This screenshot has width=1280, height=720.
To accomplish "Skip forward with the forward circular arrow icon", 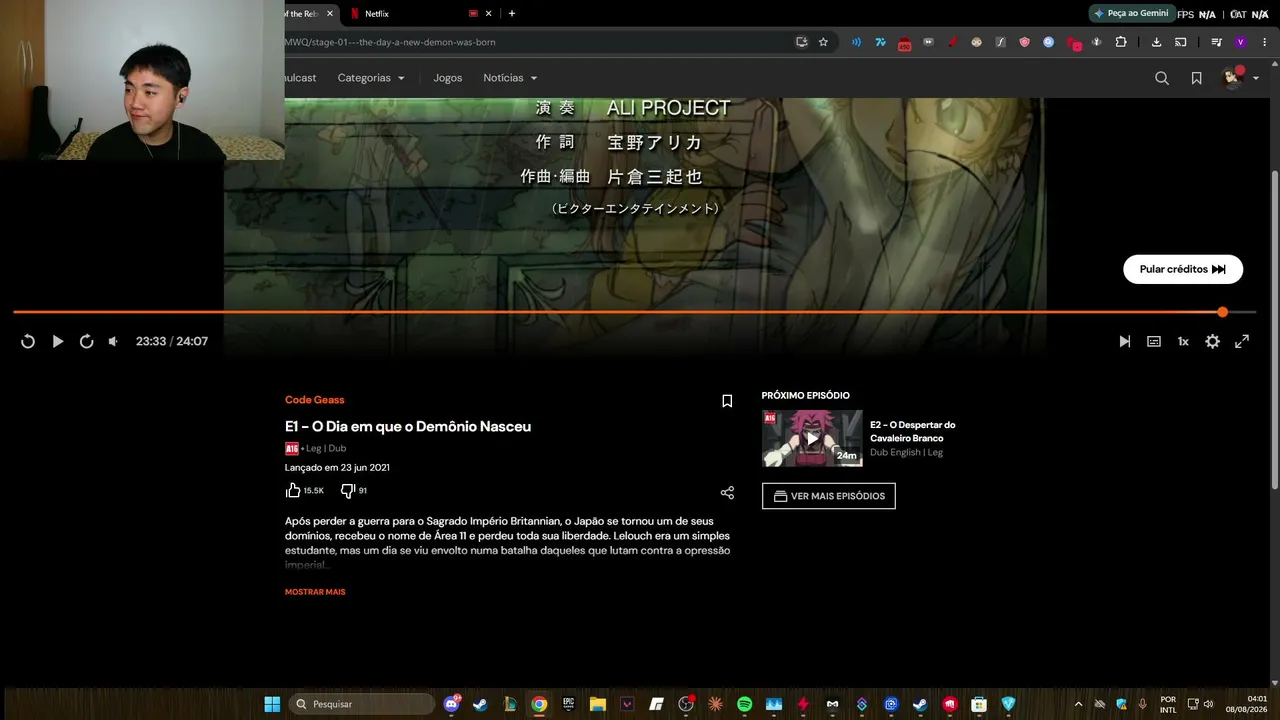I will click(x=87, y=341).
